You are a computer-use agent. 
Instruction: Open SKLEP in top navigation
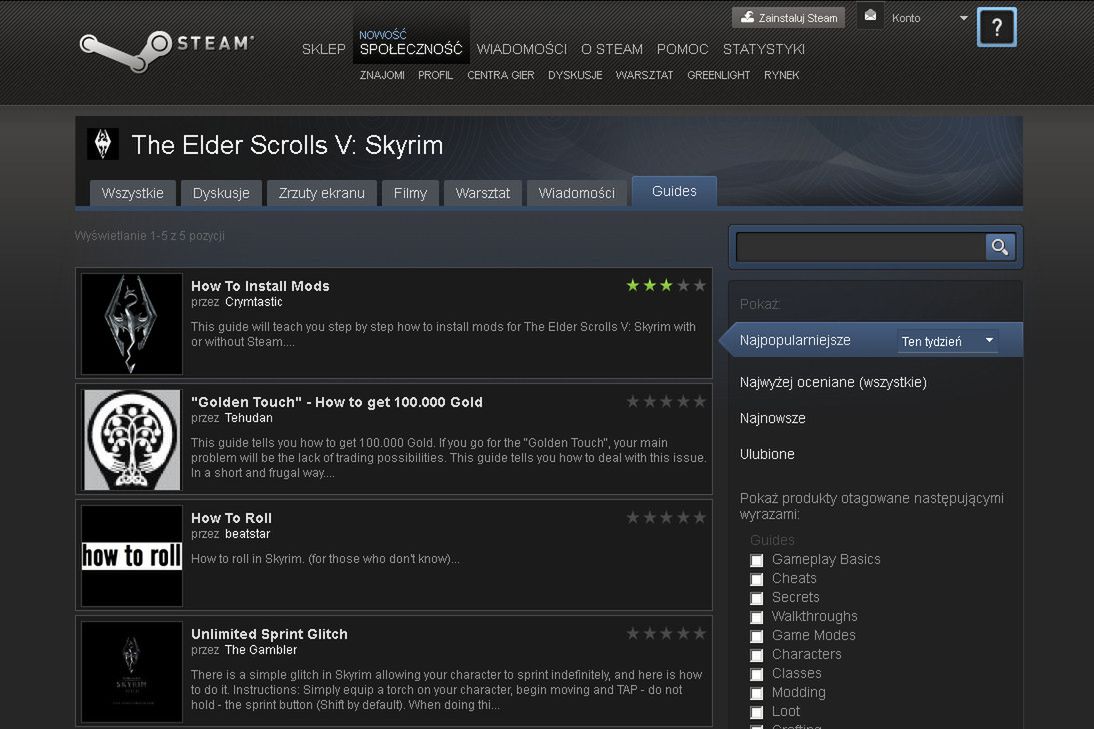pyautogui.click(x=324, y=50)
